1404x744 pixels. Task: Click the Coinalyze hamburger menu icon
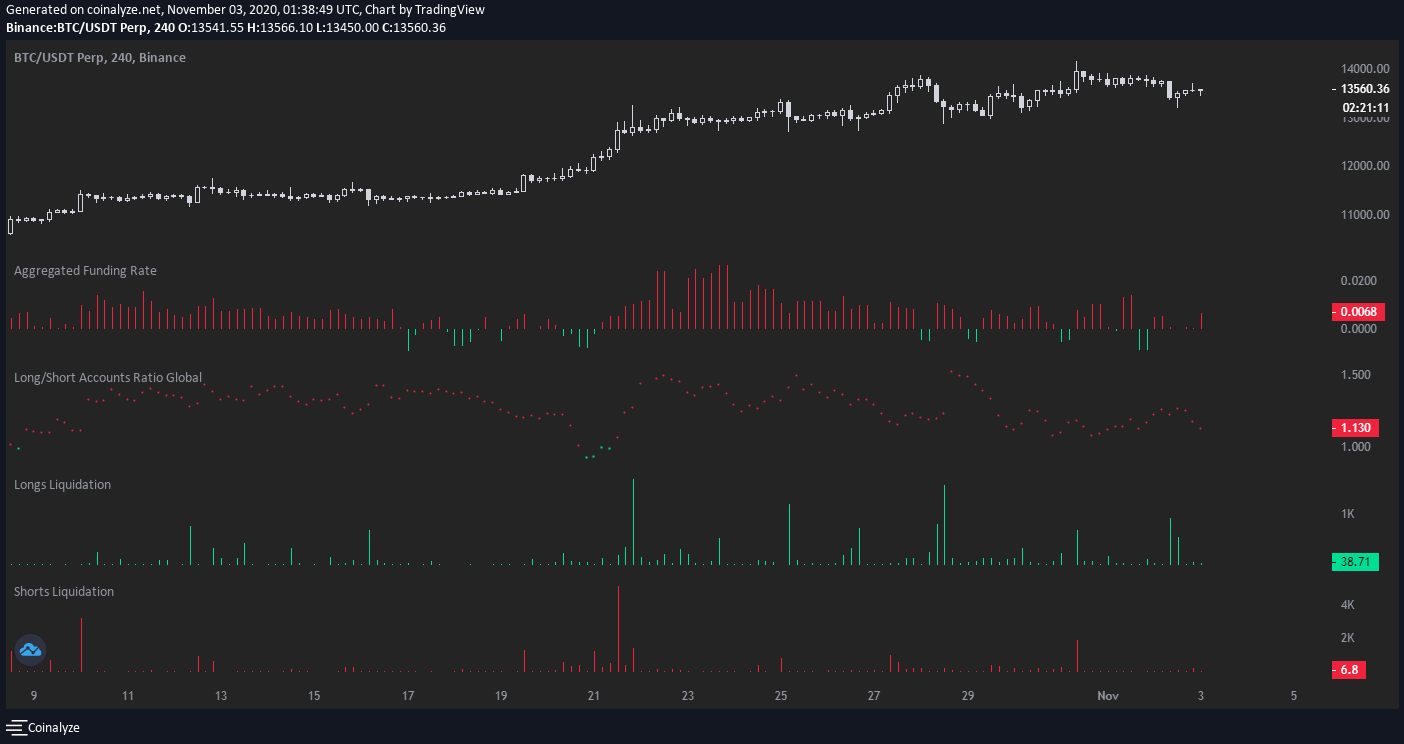click(16, 727)
